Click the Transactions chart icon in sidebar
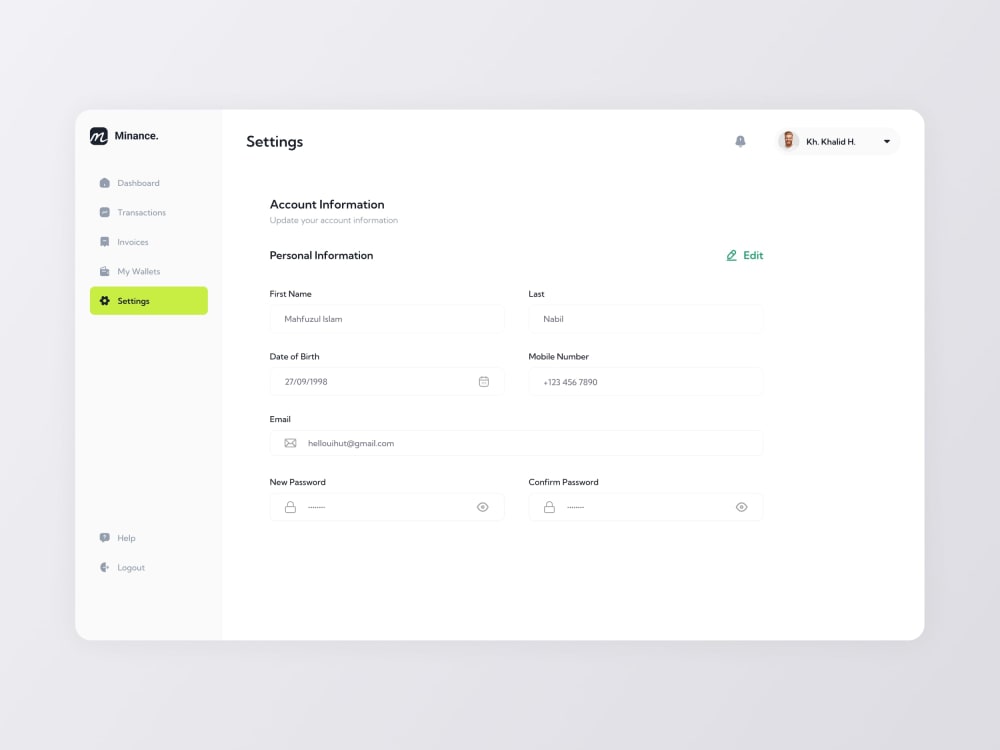This screenshot has height=750, width=1000. (105, 212)
